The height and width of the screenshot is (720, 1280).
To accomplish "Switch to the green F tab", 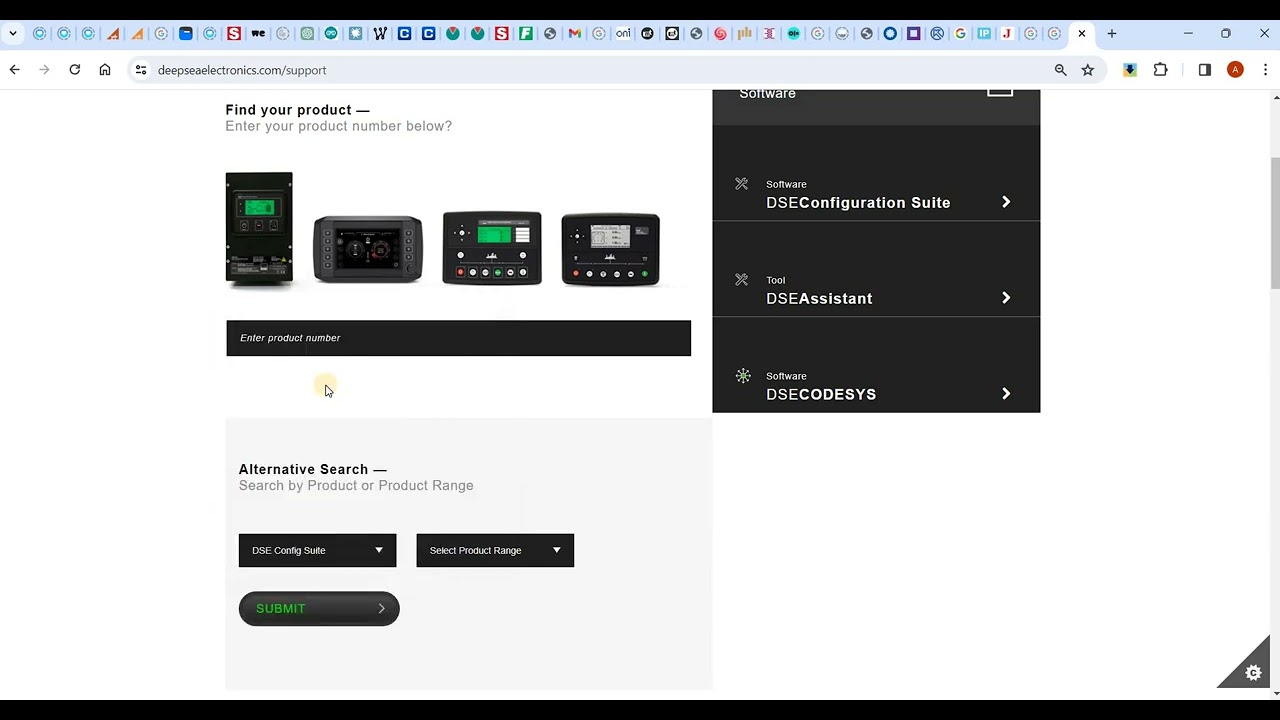I will coord(526,33).
